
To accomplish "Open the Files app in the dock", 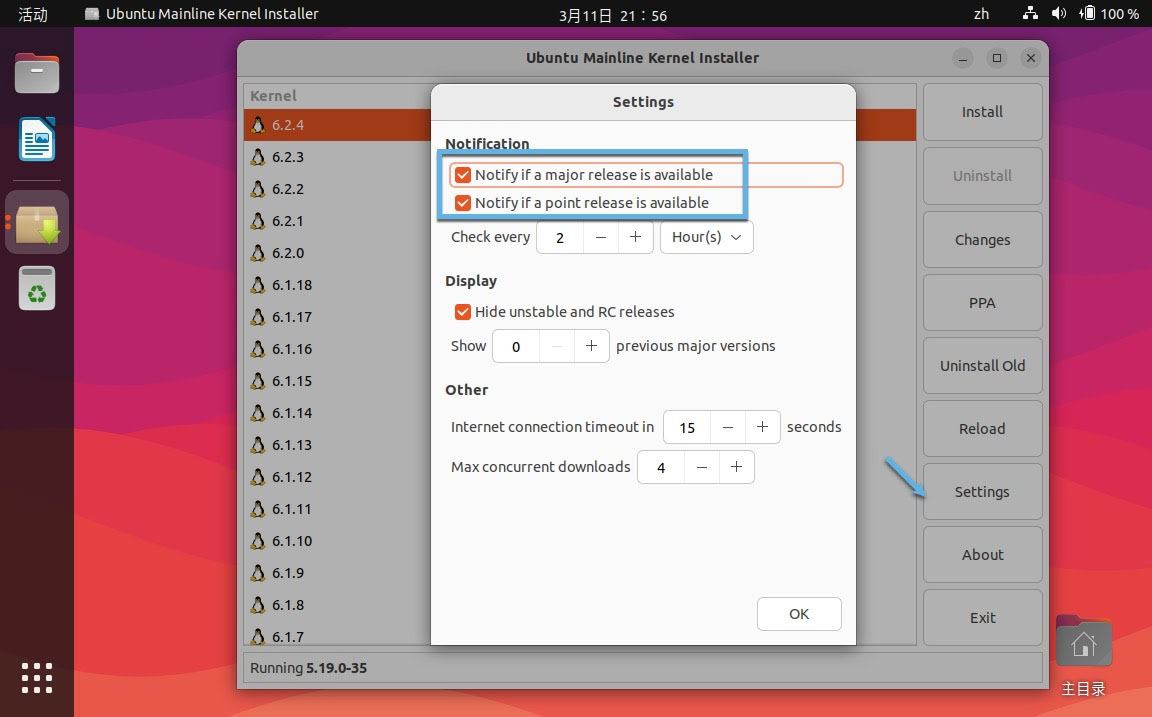I will click(x=37, y=74).
